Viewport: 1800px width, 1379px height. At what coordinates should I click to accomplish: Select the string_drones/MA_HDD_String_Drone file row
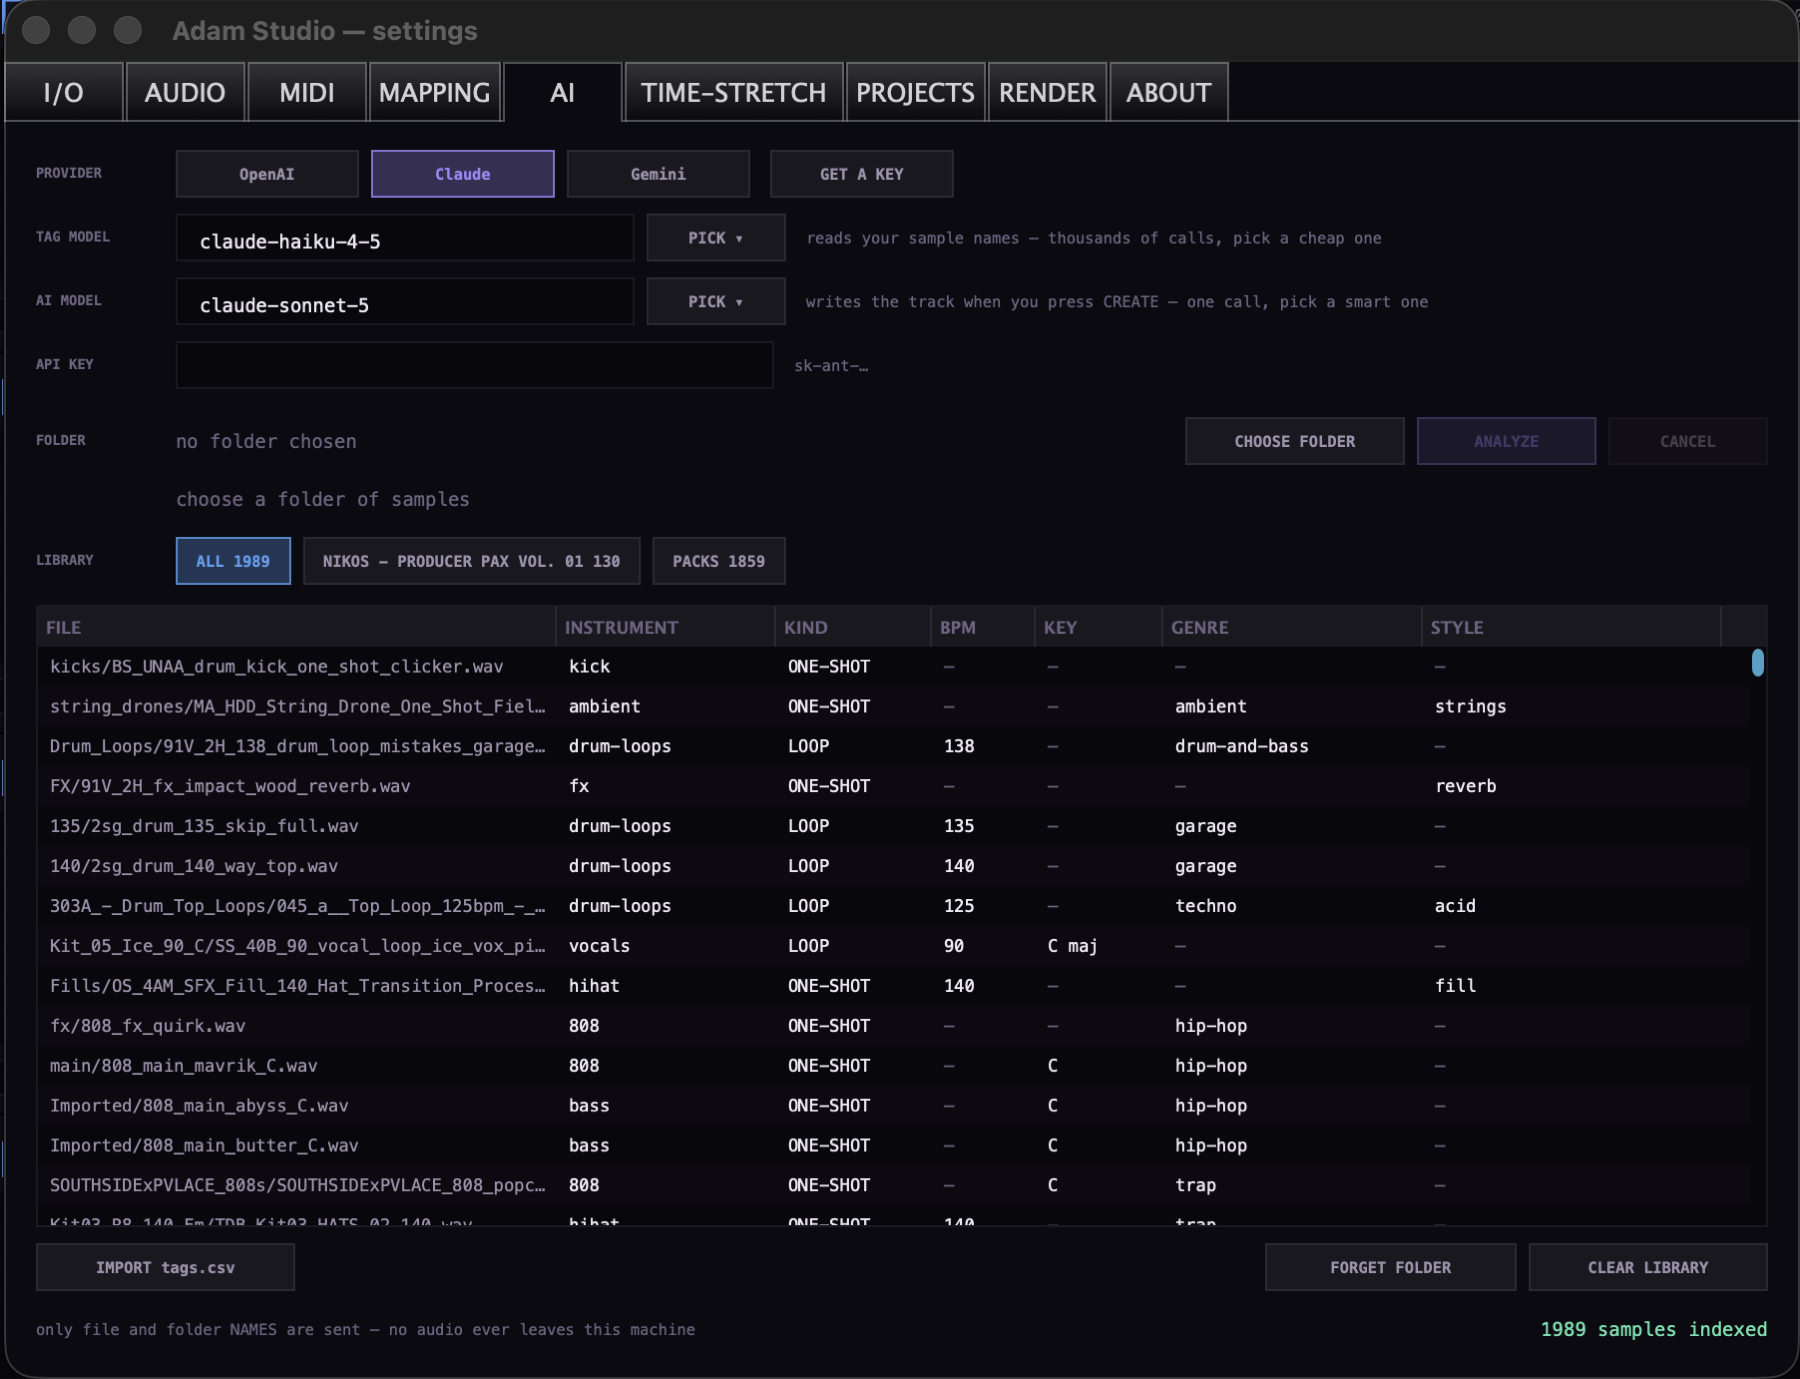[893, 706]
